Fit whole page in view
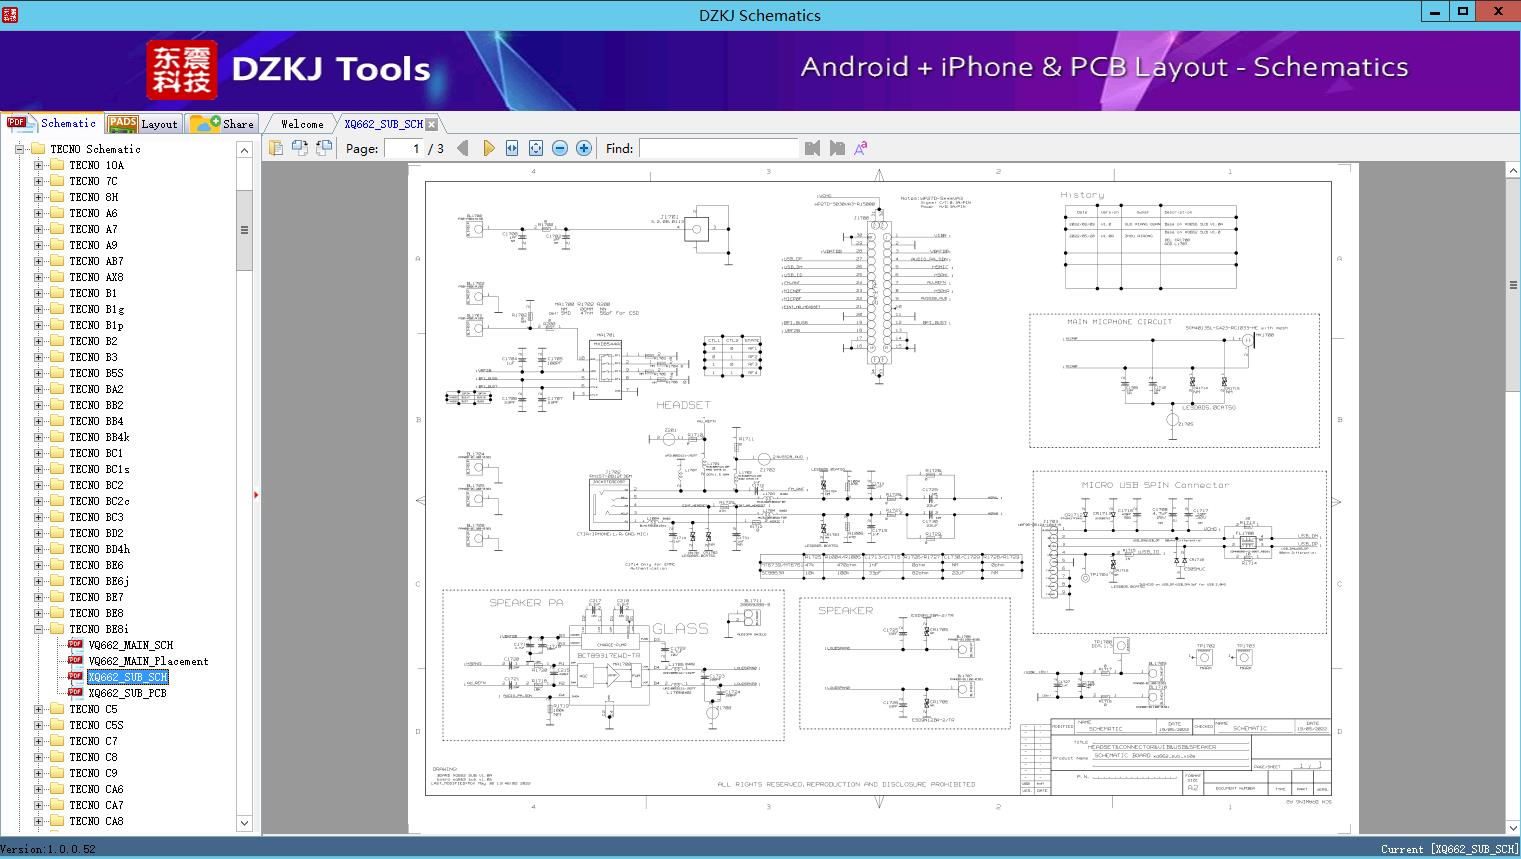1521x859 pixels. (x=536, y=148)
